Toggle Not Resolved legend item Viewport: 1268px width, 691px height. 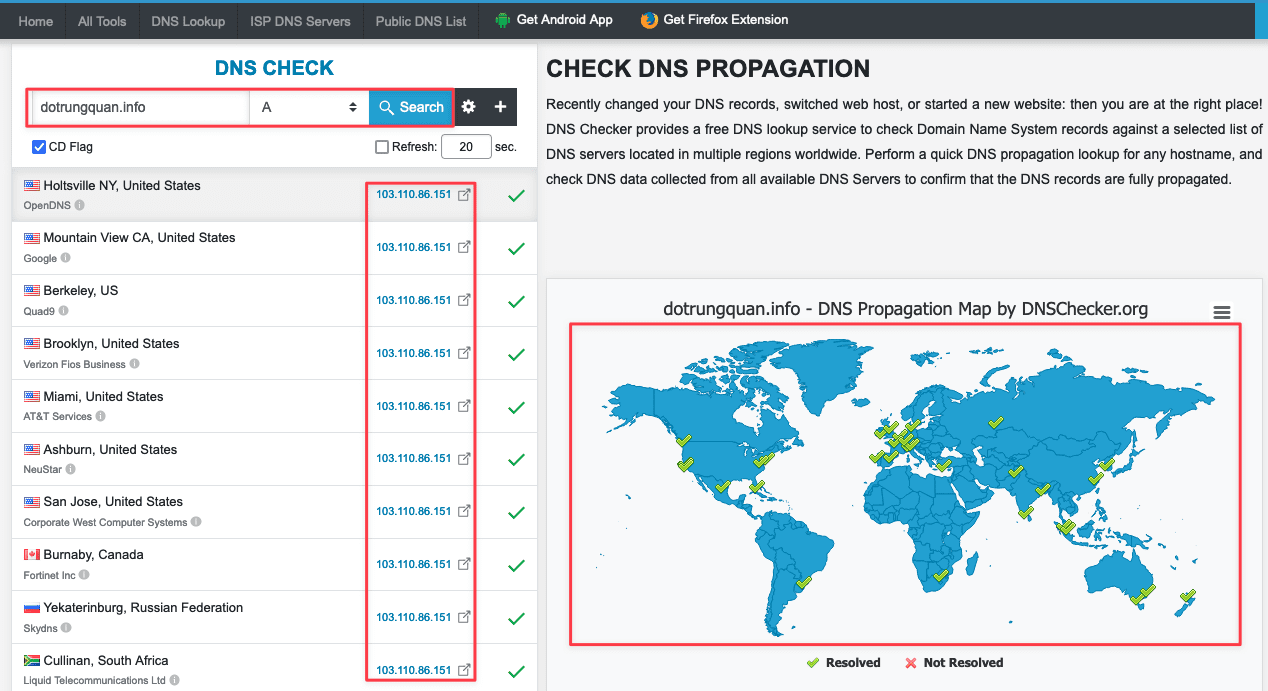tap(953, 662)
